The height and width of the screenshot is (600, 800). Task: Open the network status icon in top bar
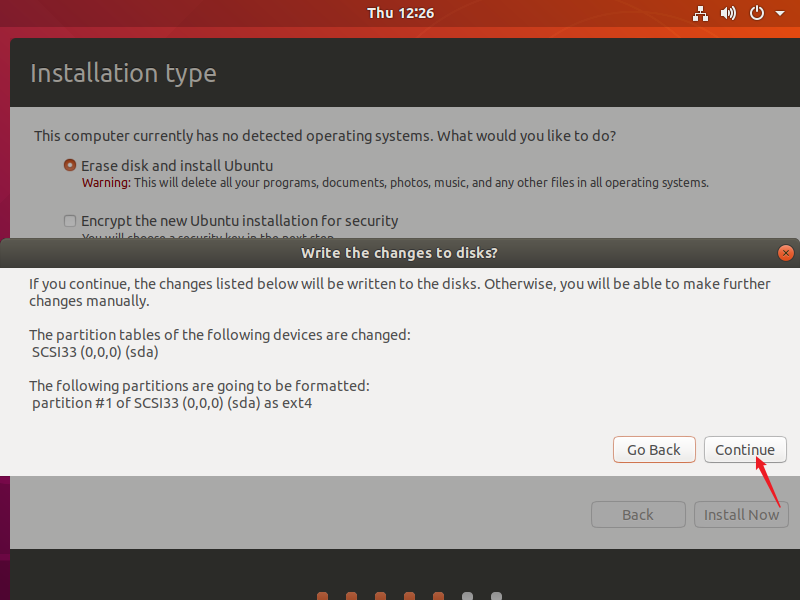point(700,13)
